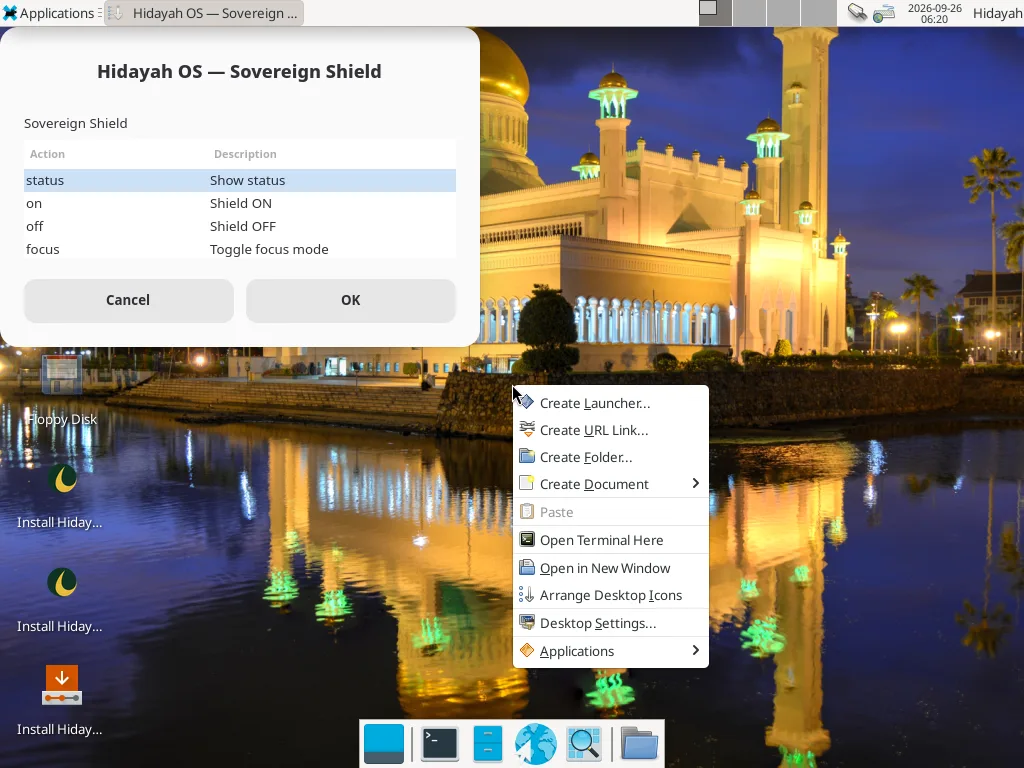Select the focus Toggle focus mode row
Screen dimensions: 1024x768
click(x=240, y=249)
